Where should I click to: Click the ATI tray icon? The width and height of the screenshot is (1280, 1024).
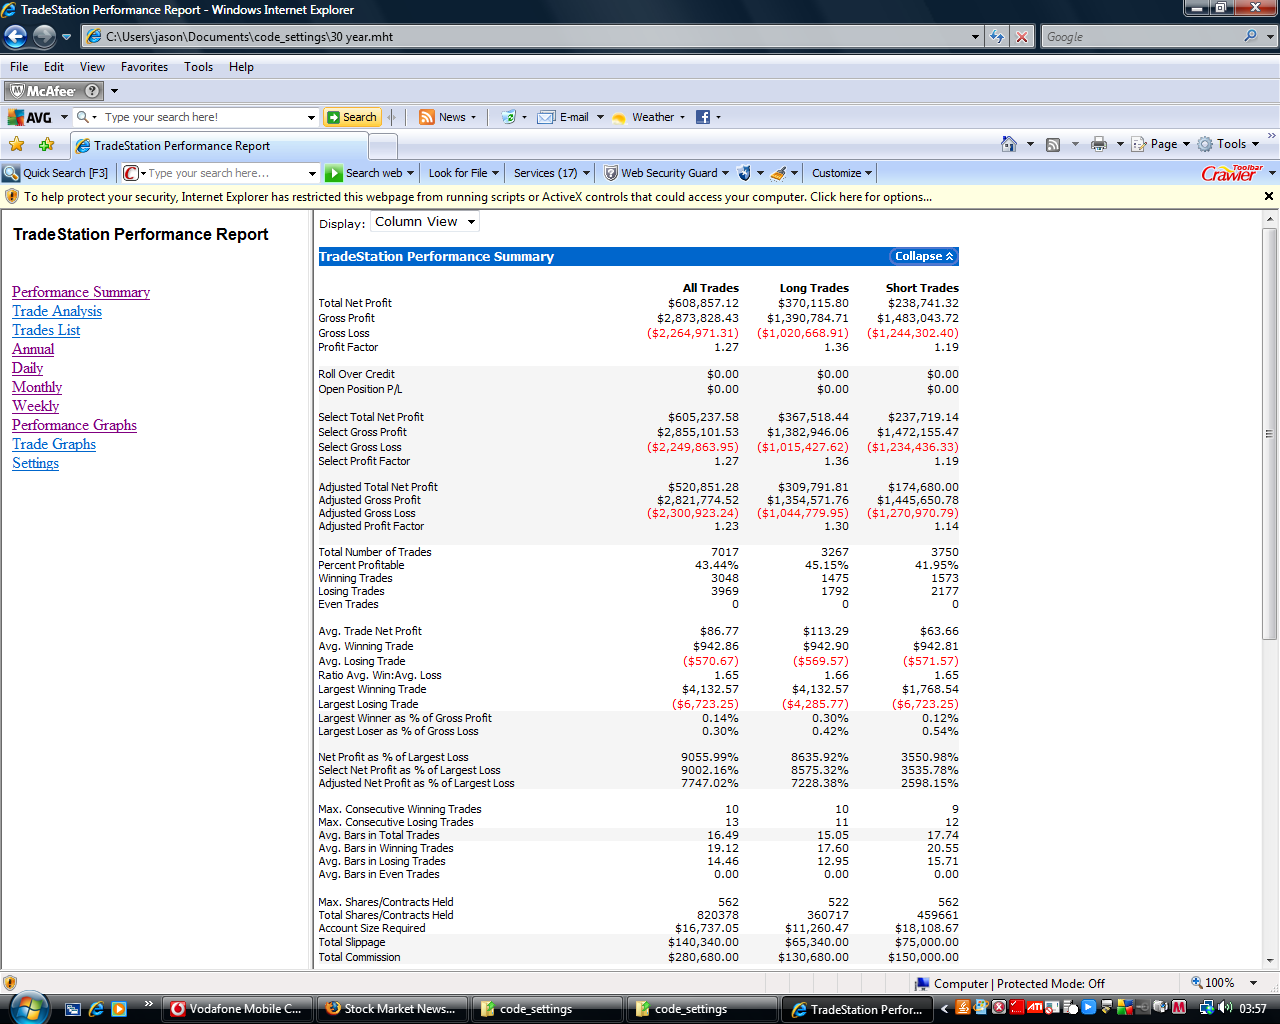[x=1035, y=1008]
